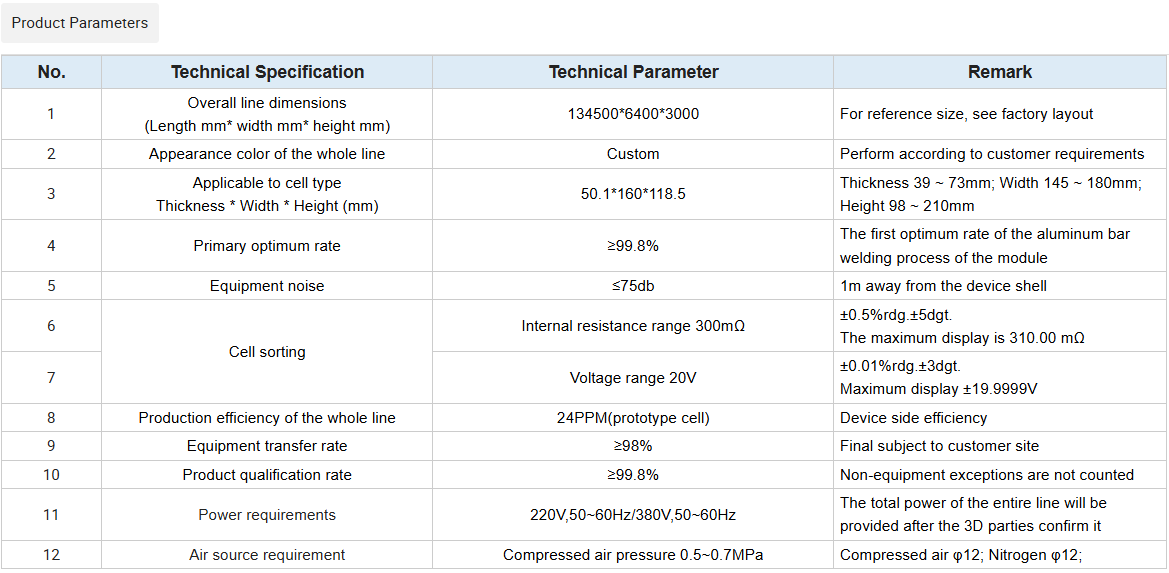Click 'Equipment transfer rate' specification

(x=267, y=446)
